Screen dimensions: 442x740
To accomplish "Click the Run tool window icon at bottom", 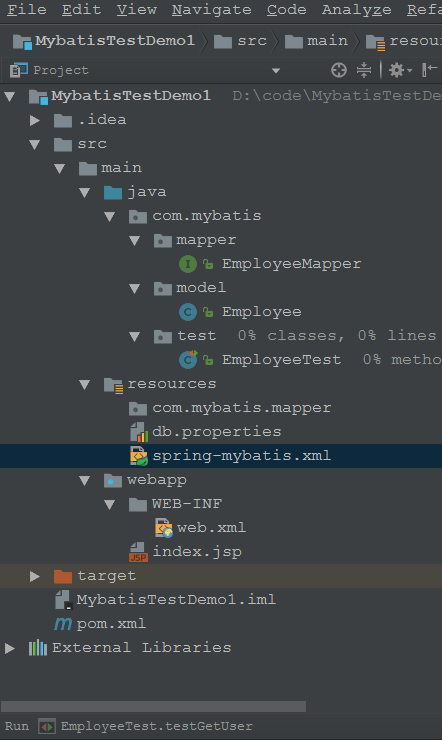I will 47,727.
